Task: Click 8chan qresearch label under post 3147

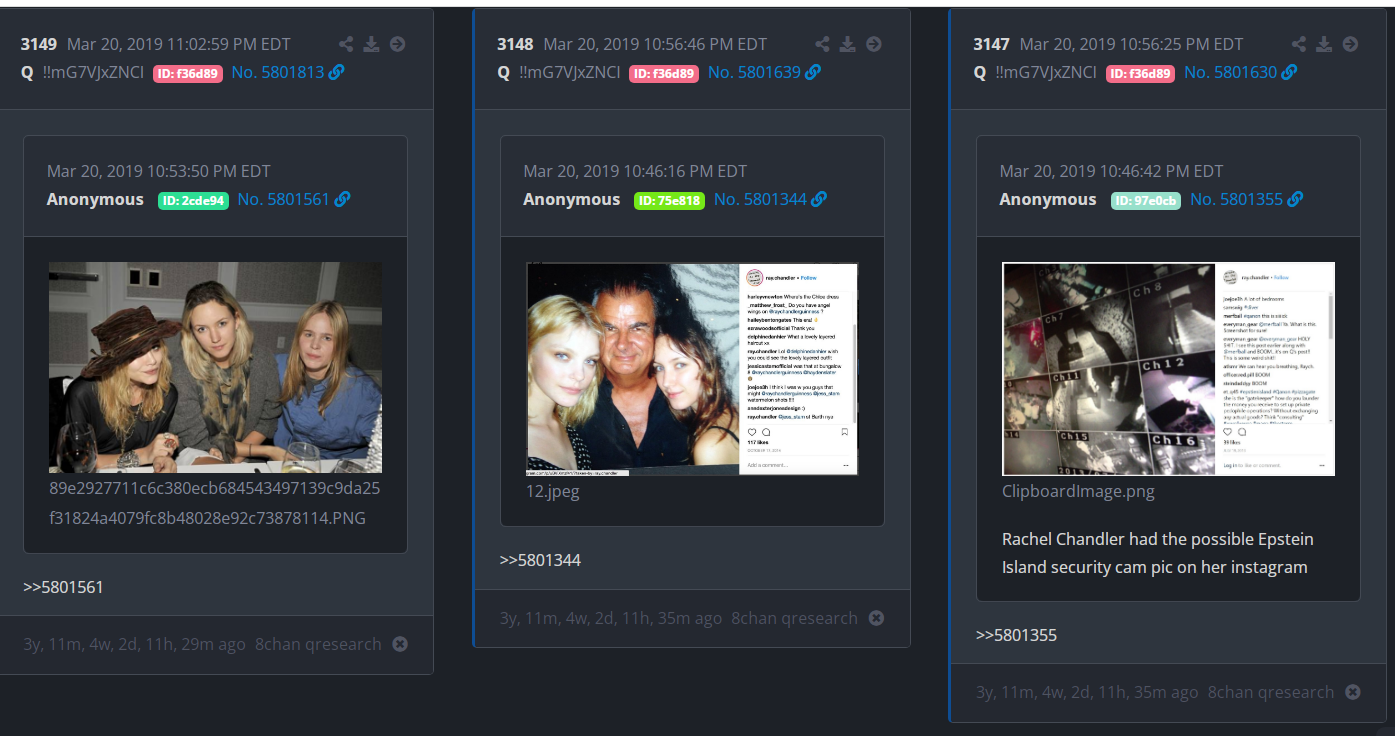Action: pos(1271,692)
